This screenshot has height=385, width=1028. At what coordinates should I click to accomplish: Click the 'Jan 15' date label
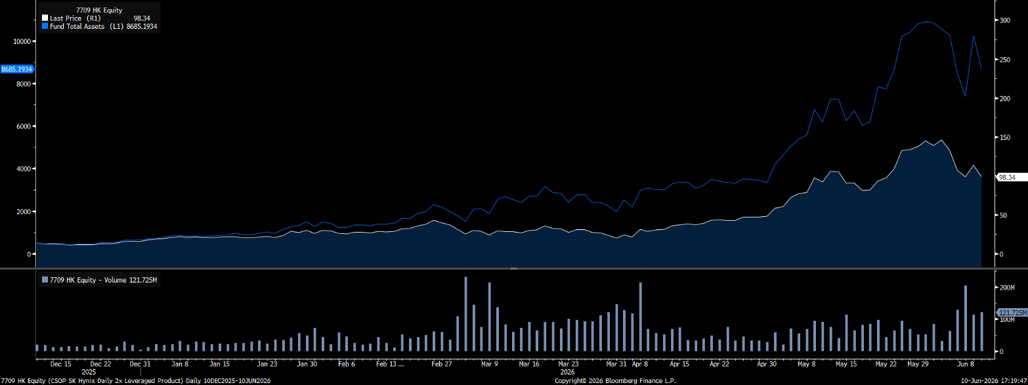tap(219, 362)
